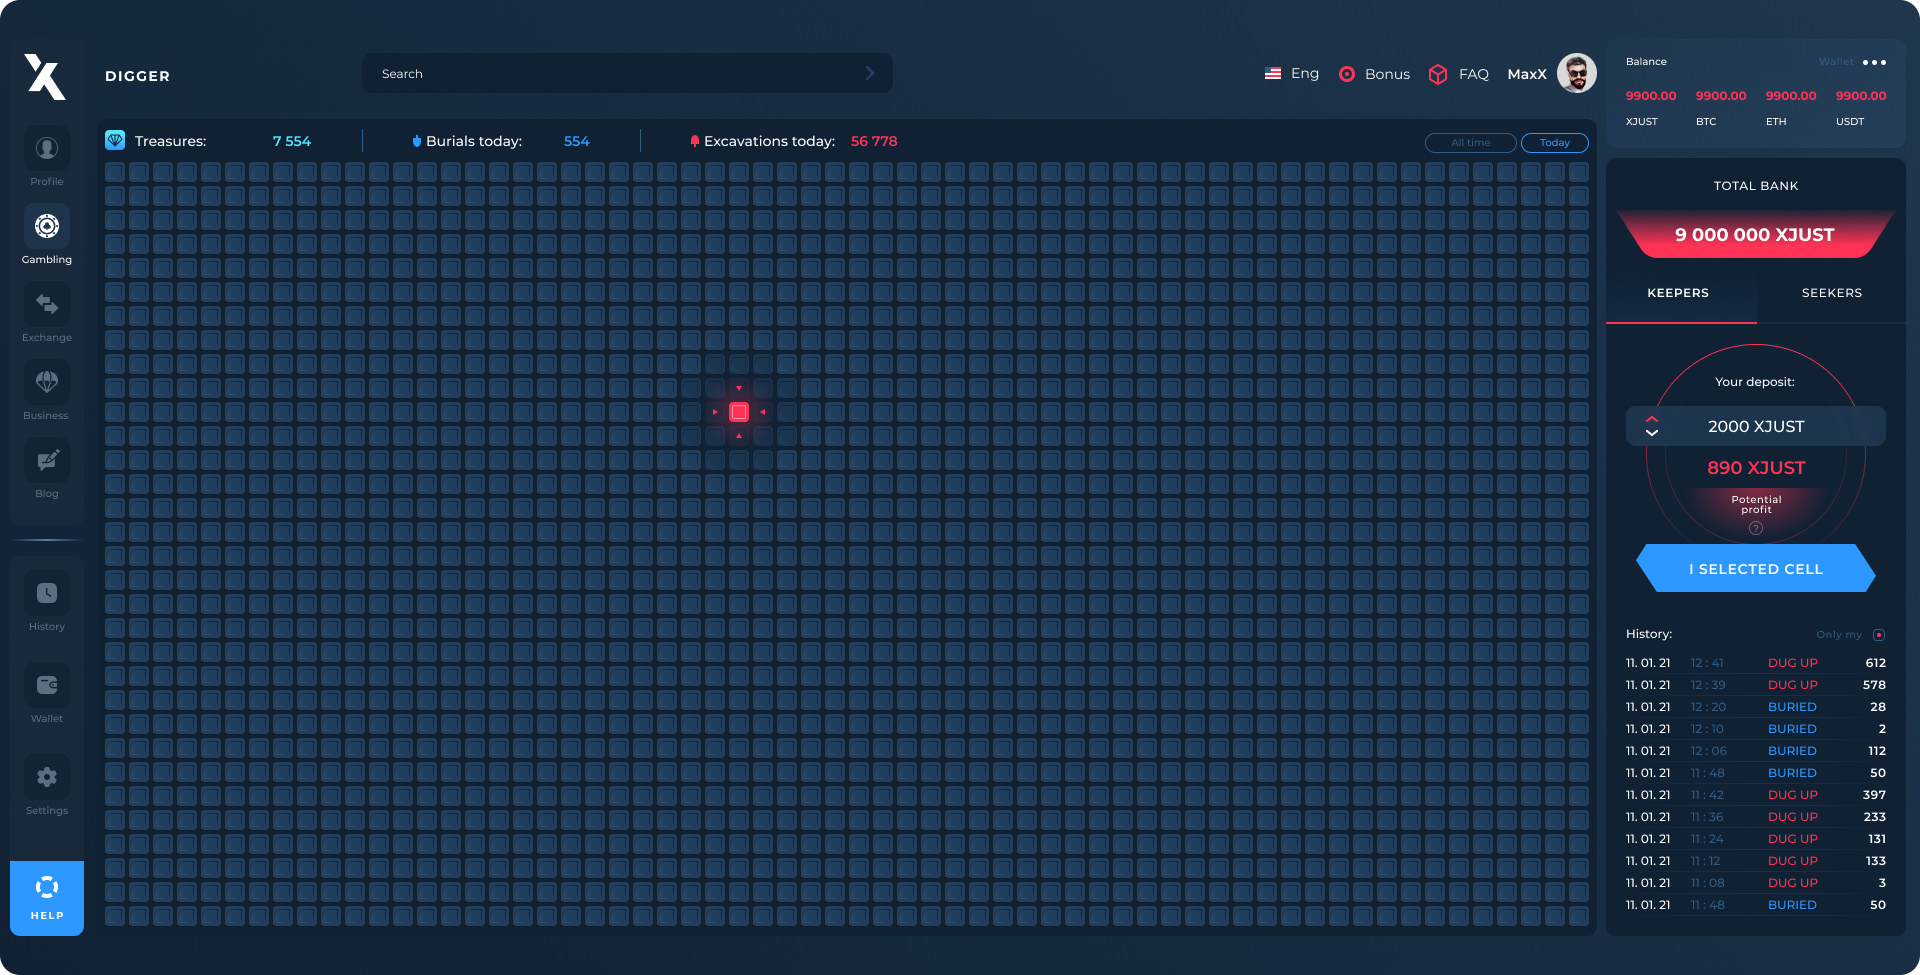The height and width of the screenshot is (975, 1920).
Task: Open the Exchange arrows icon
Action: 47,304
